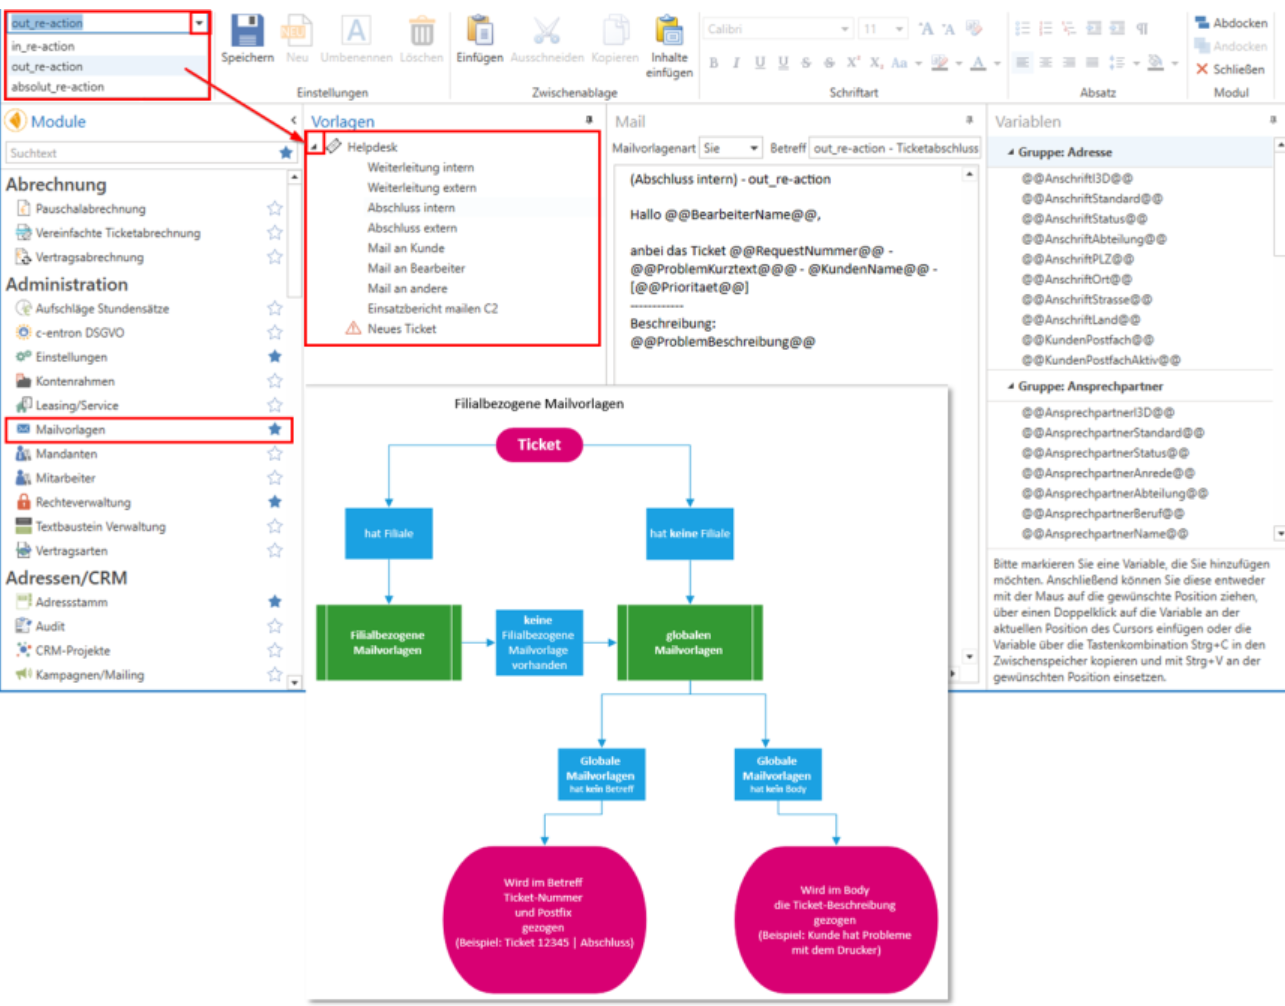This screenshot has height=1006, width=1285.
Task: Click the Module logo icon
Action: click(16, 121)
